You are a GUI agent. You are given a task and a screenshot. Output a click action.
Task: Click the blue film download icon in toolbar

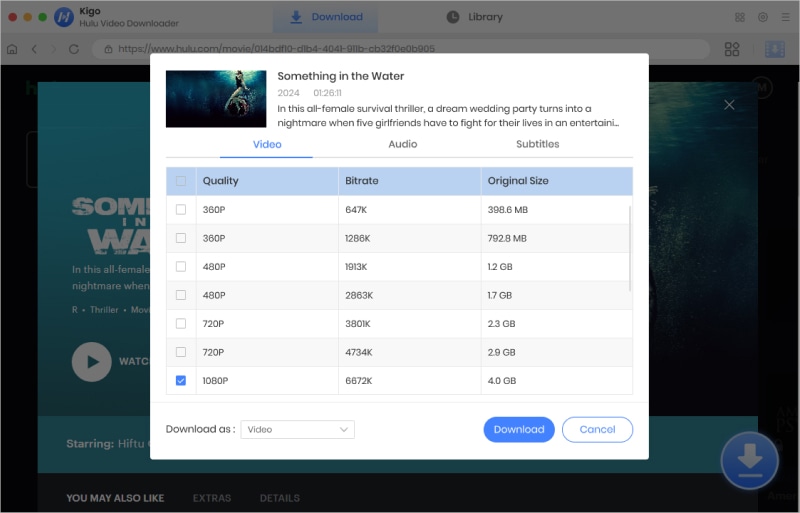774,49
